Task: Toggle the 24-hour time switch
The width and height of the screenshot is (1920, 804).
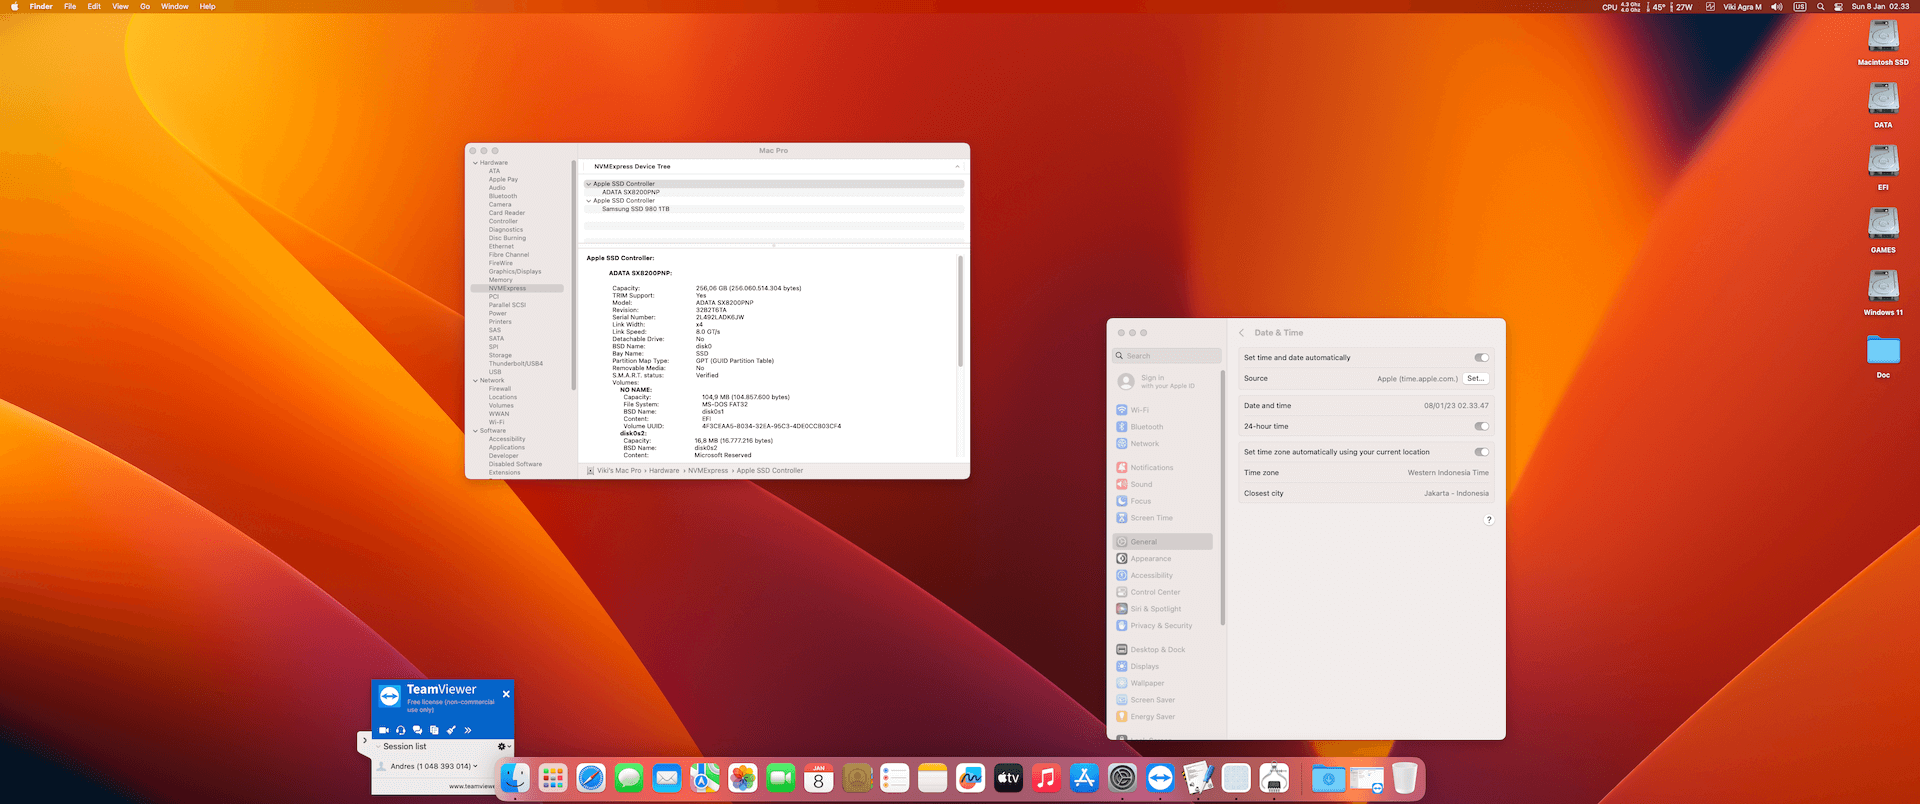Action: pos(1481,426)
